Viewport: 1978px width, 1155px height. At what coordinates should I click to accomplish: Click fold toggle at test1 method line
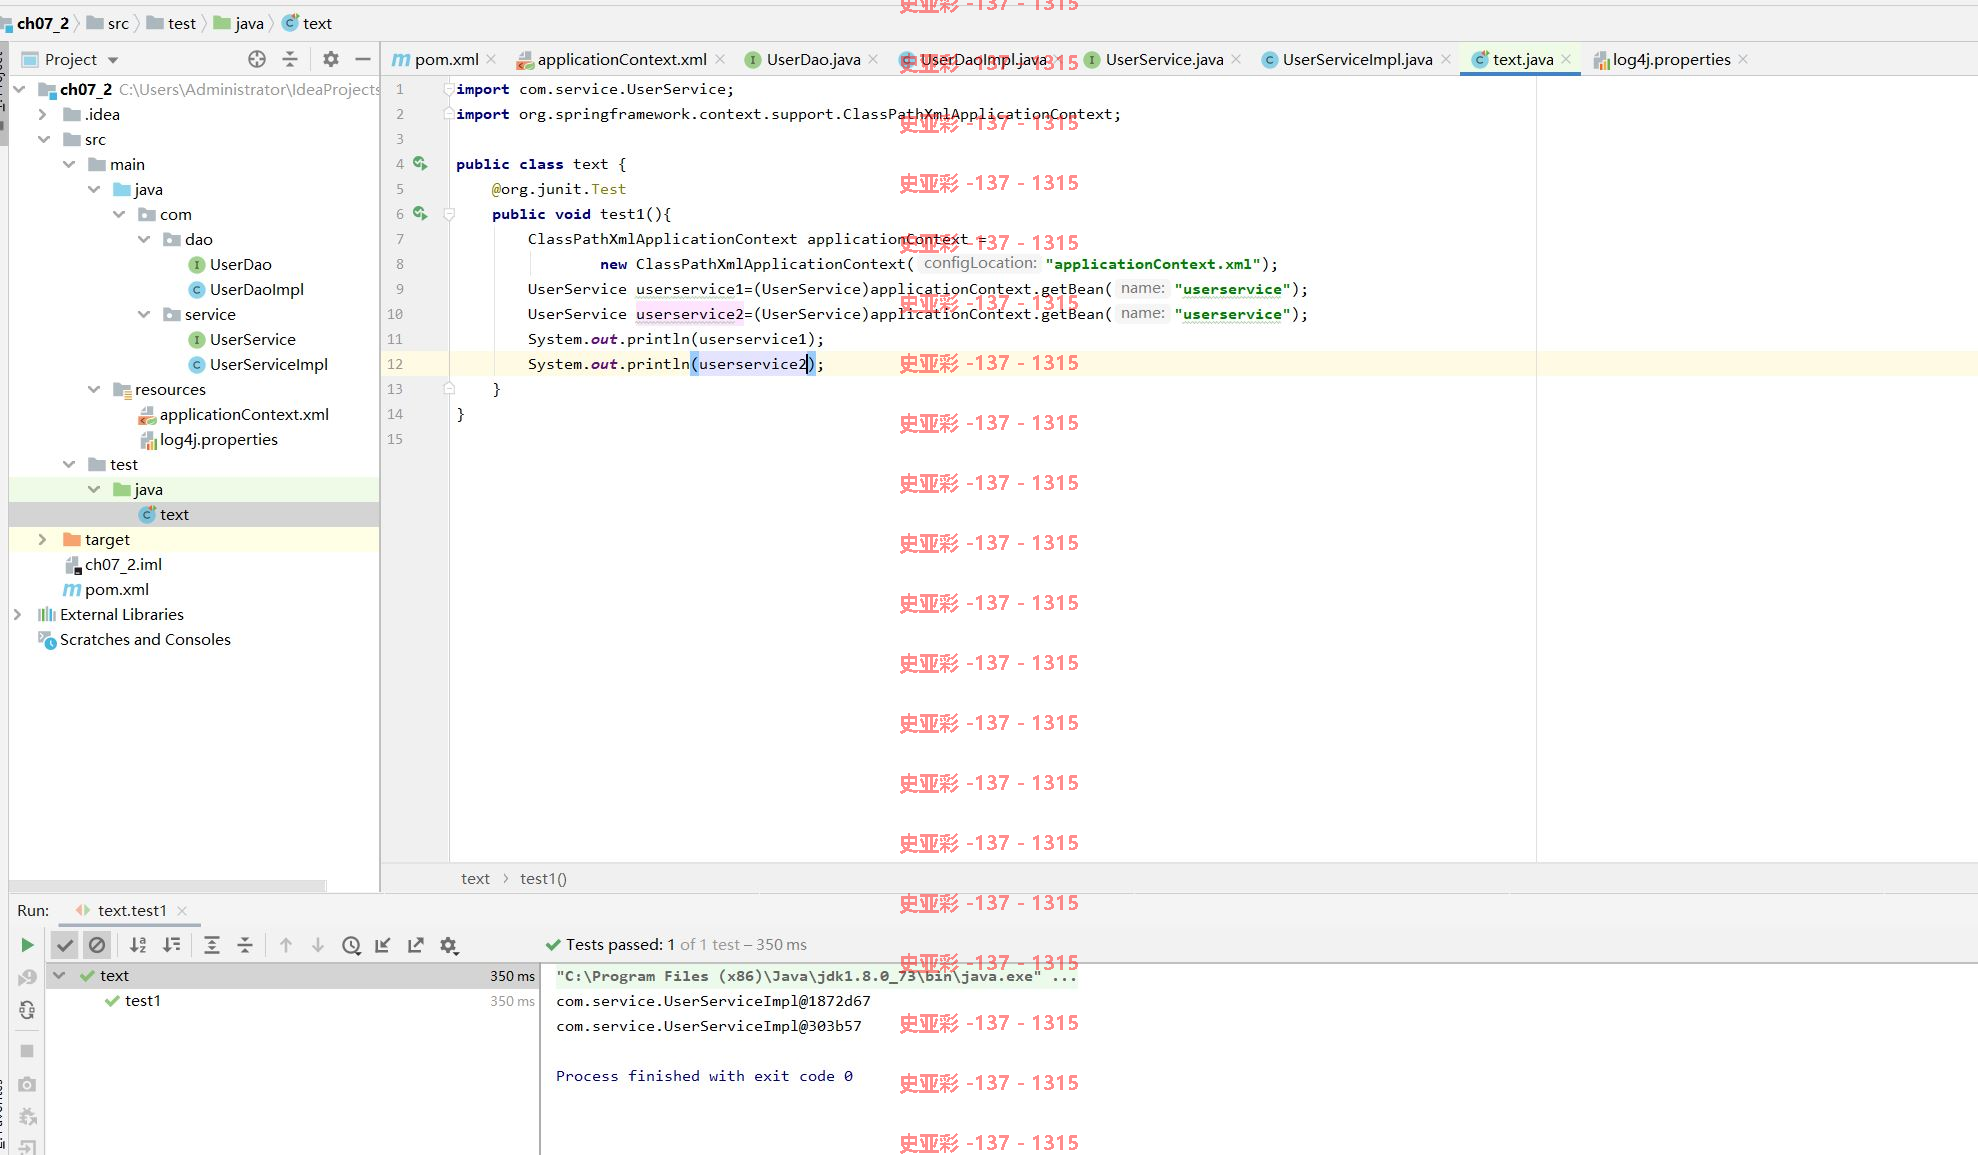click(x=449, y=214)
